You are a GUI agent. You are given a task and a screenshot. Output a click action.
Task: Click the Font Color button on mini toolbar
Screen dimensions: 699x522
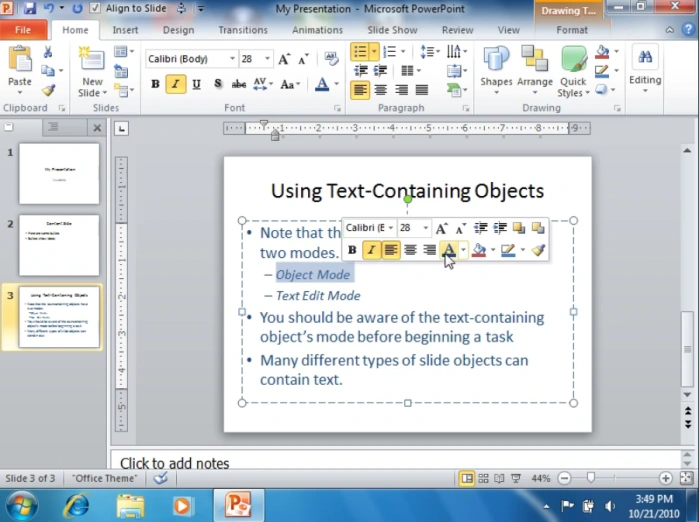click(449, 250)
